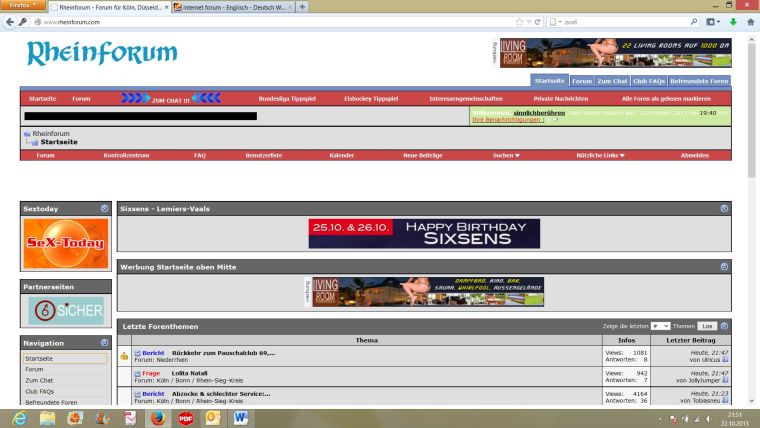Open Firefox home page icon

click(750, 22)
